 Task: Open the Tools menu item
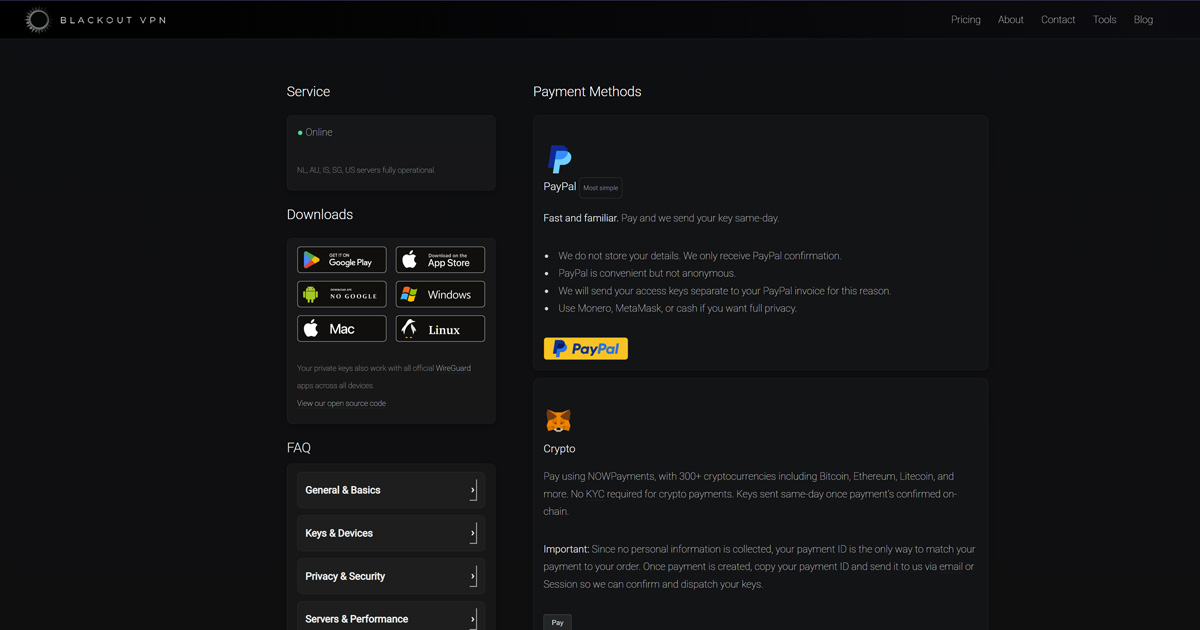coord(1105,20)
